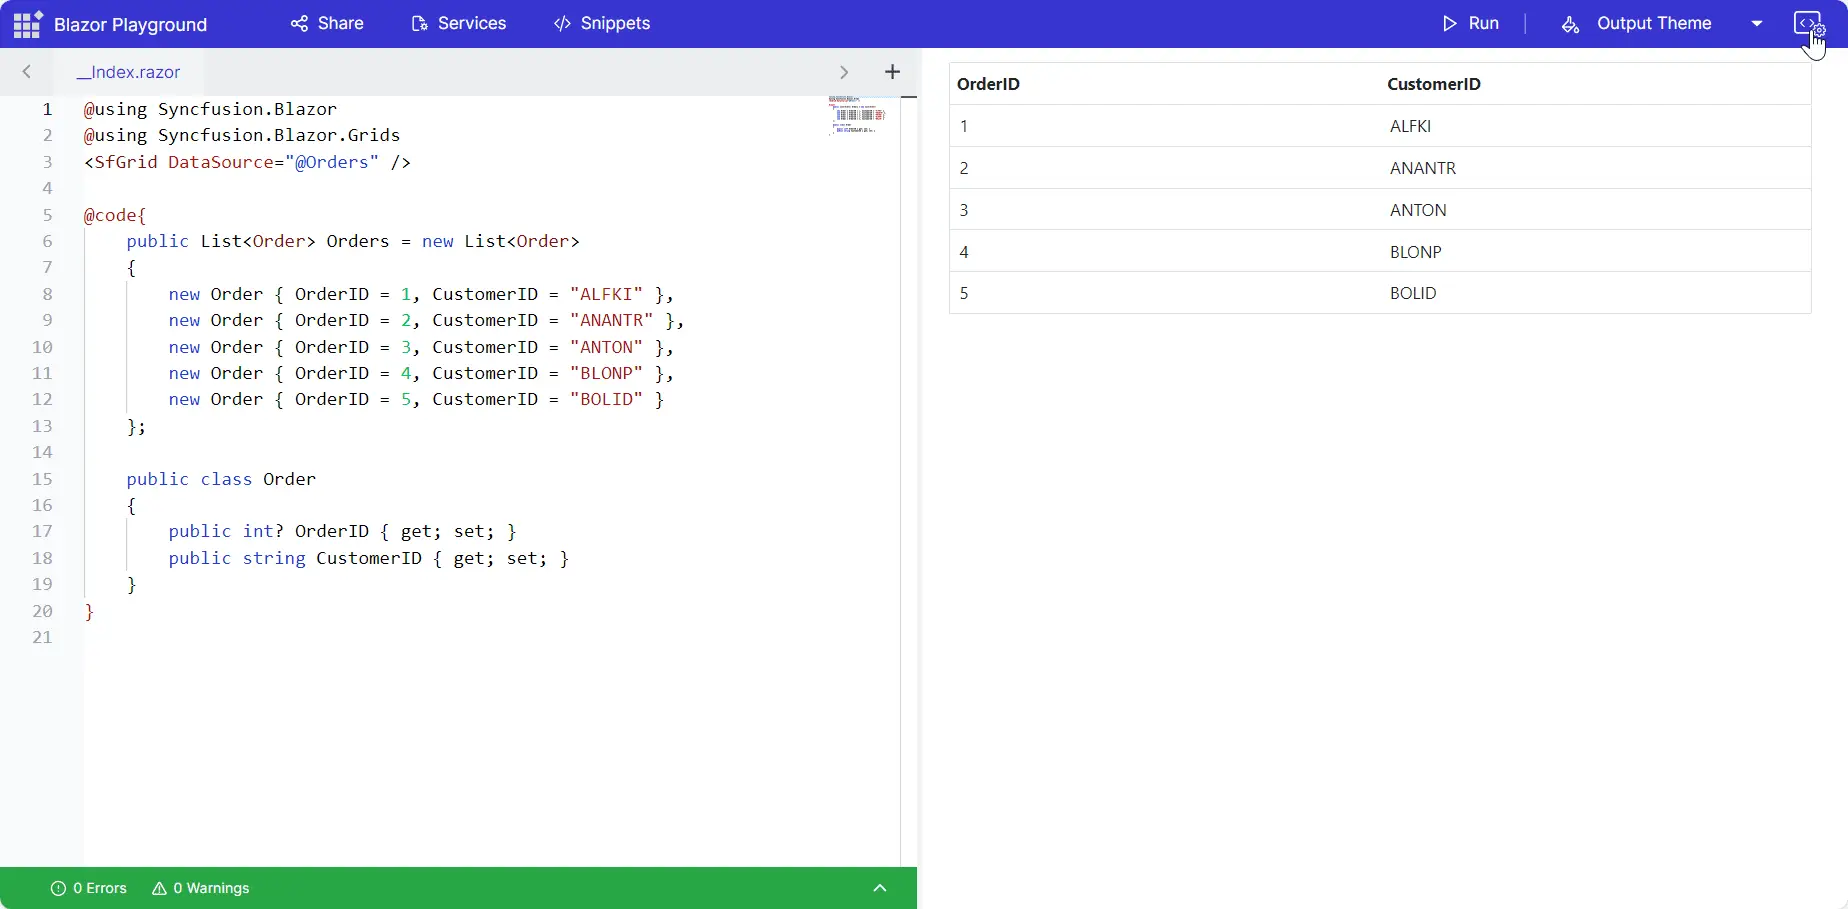Click the 0 Errors info icon
Image resolution: width=1848 pixels, height=909 pixels.
point(58,887)
